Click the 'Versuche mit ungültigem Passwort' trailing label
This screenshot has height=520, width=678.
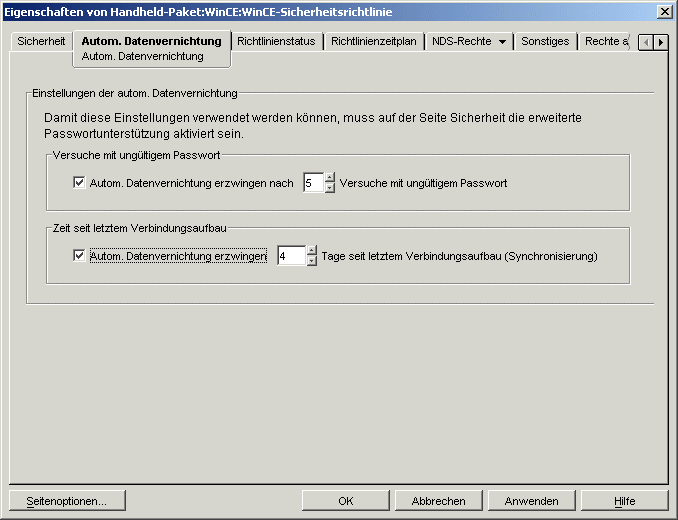pos(423,183)
